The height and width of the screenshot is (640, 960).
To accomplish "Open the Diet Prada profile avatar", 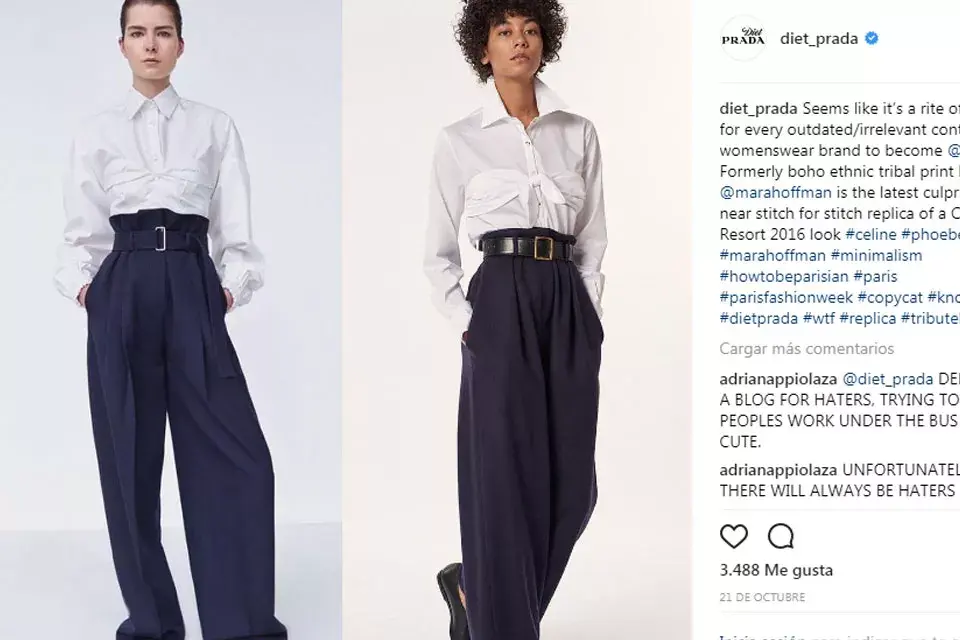I will click(x=743, y=39).
